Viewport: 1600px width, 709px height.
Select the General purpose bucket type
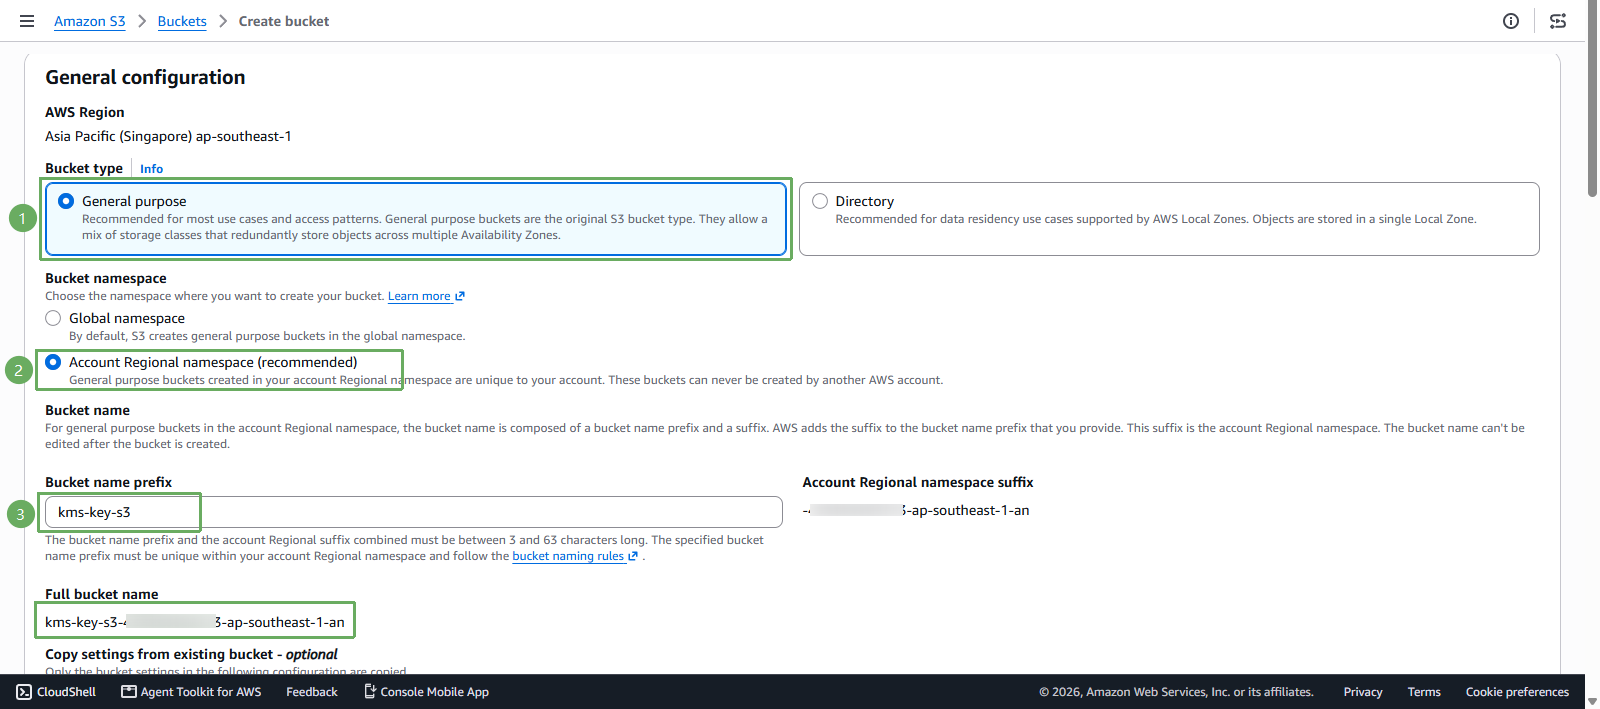click(66, 201)
